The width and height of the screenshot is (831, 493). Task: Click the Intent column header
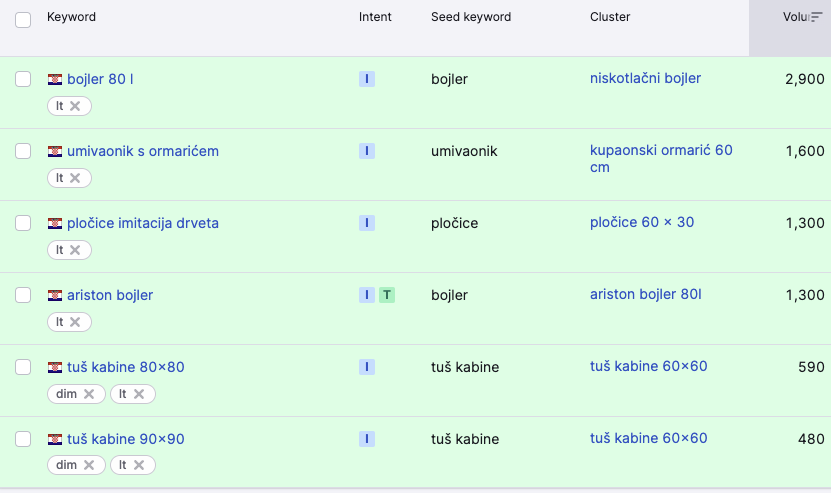[x=375, y=17]
